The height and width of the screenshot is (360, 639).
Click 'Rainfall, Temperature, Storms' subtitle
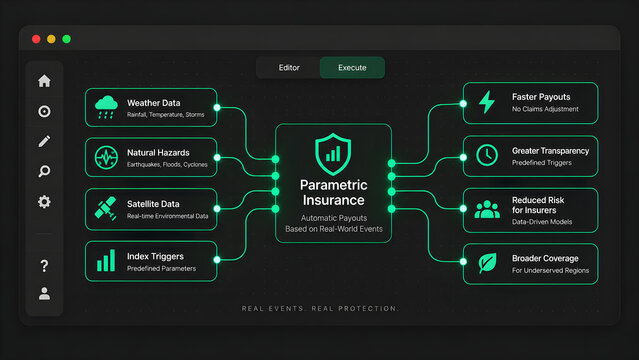coord(165,115)
